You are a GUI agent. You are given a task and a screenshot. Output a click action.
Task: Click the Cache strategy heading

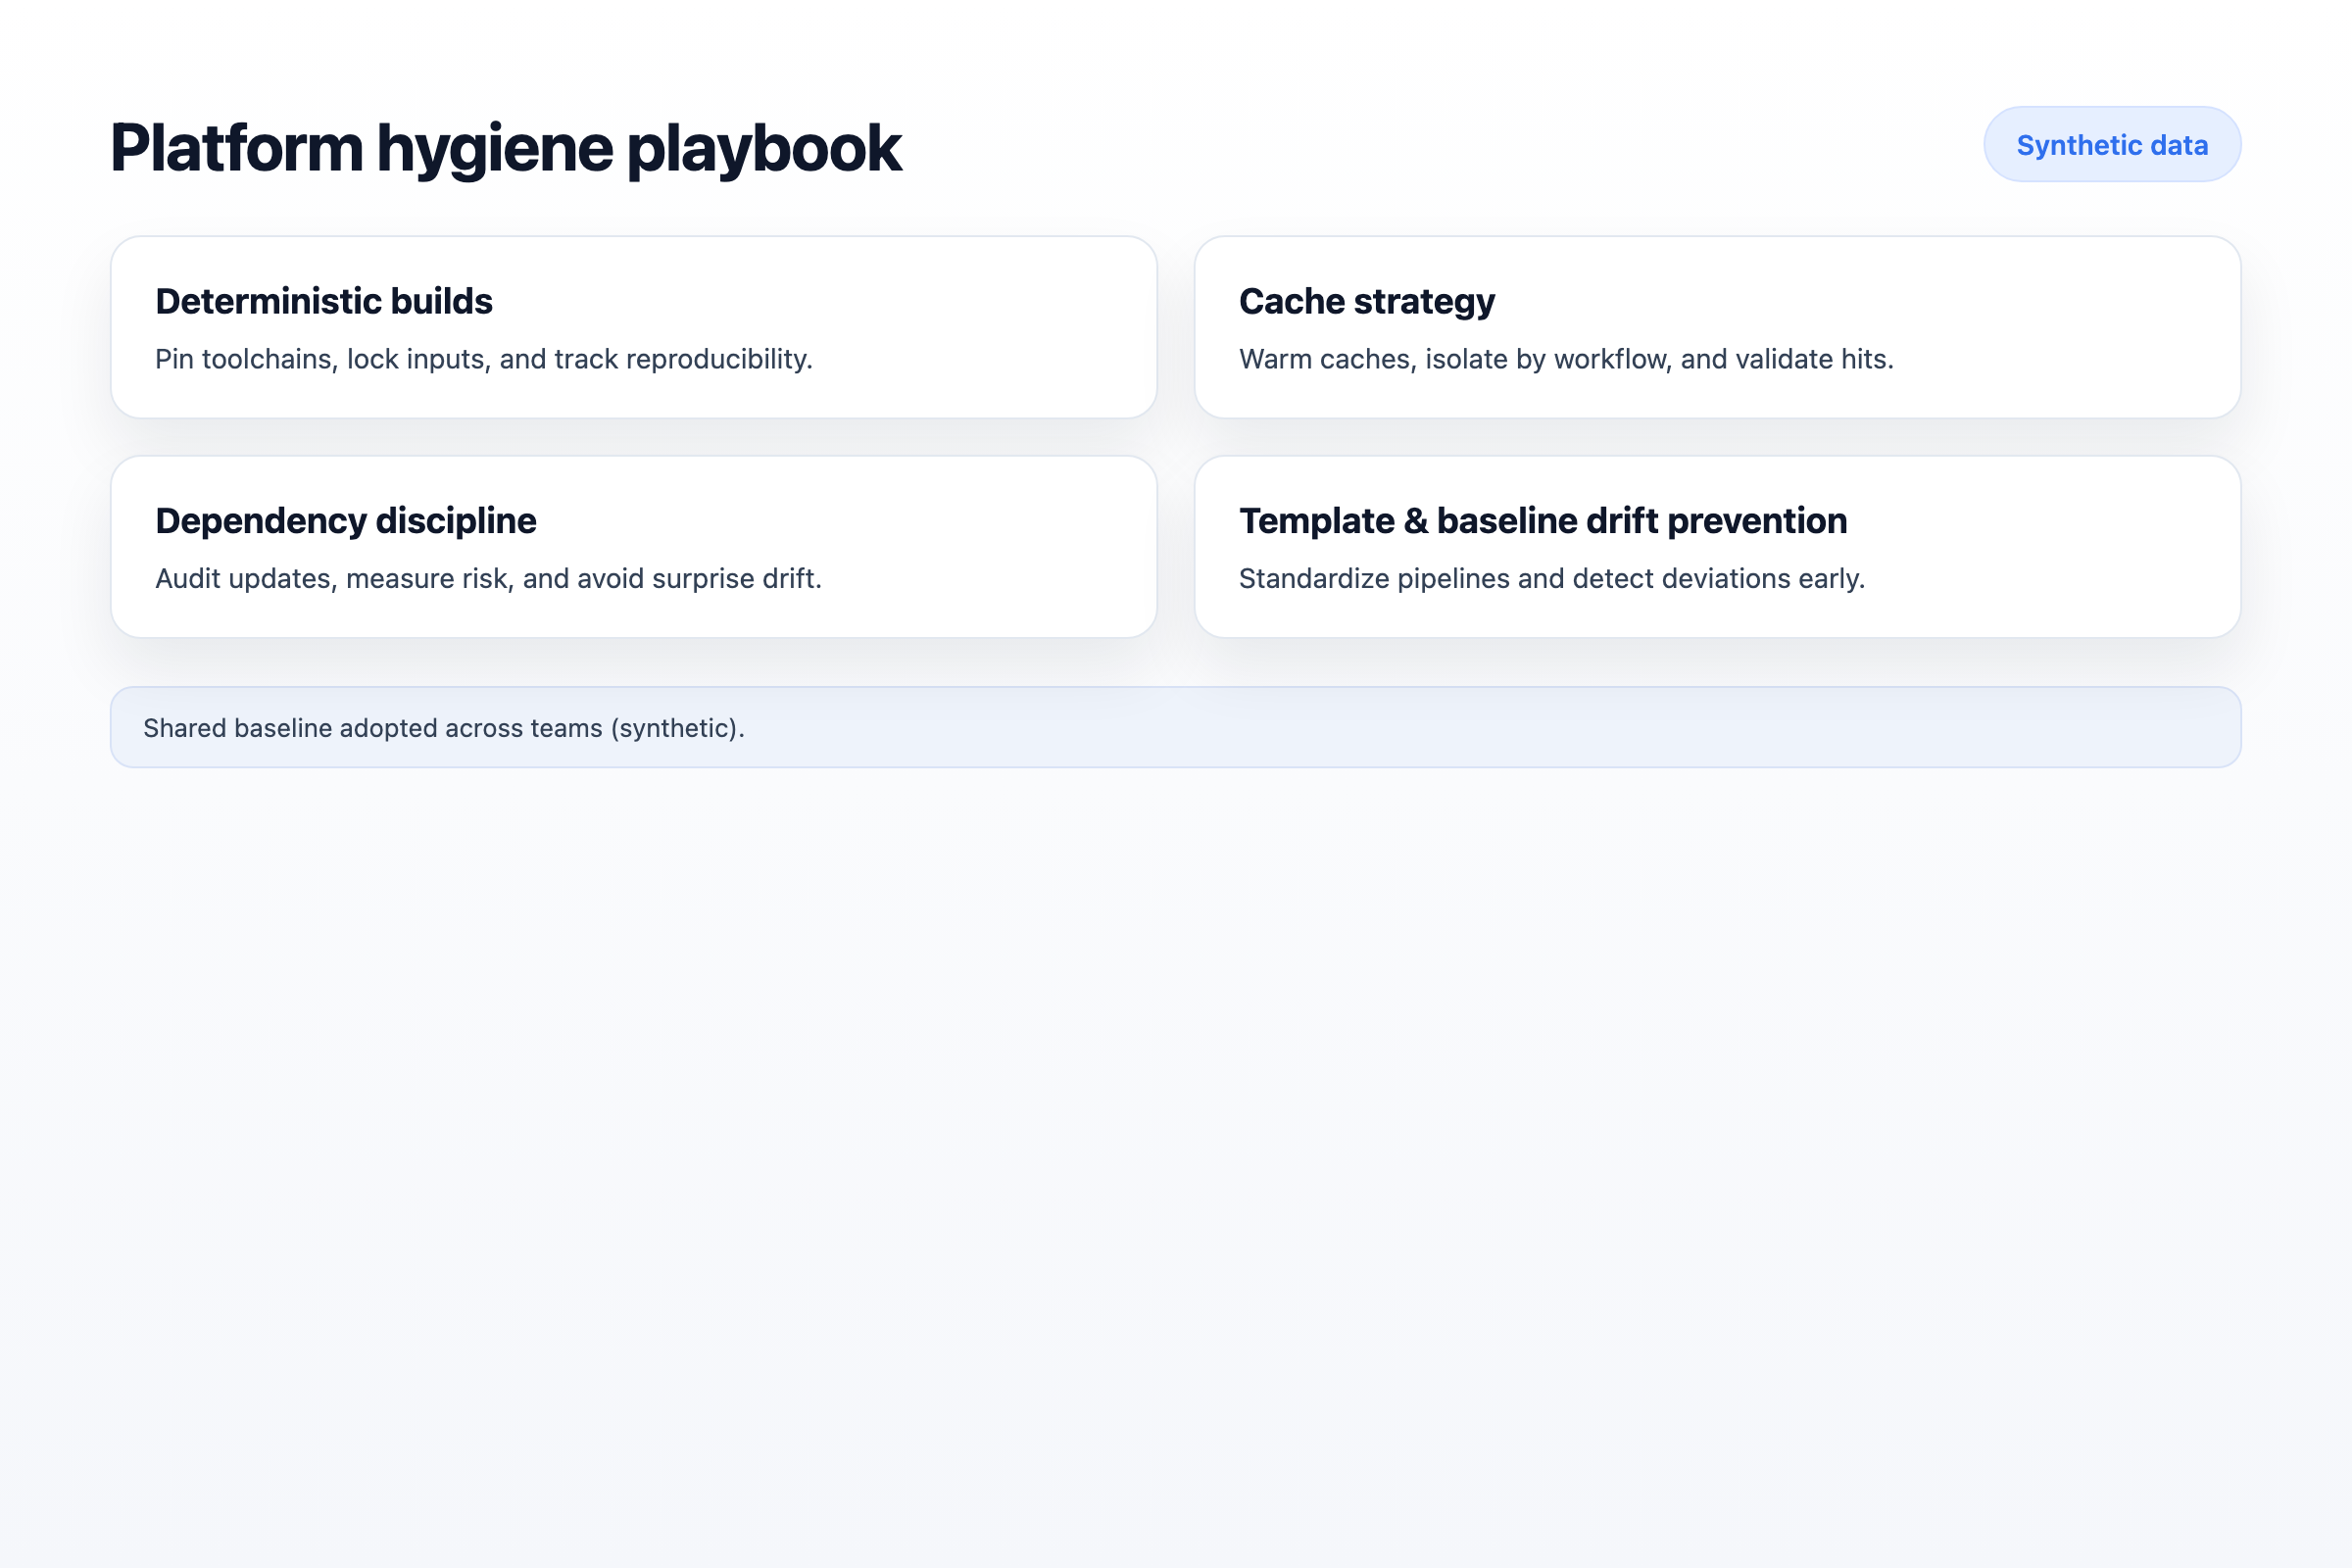[1366, 301]
